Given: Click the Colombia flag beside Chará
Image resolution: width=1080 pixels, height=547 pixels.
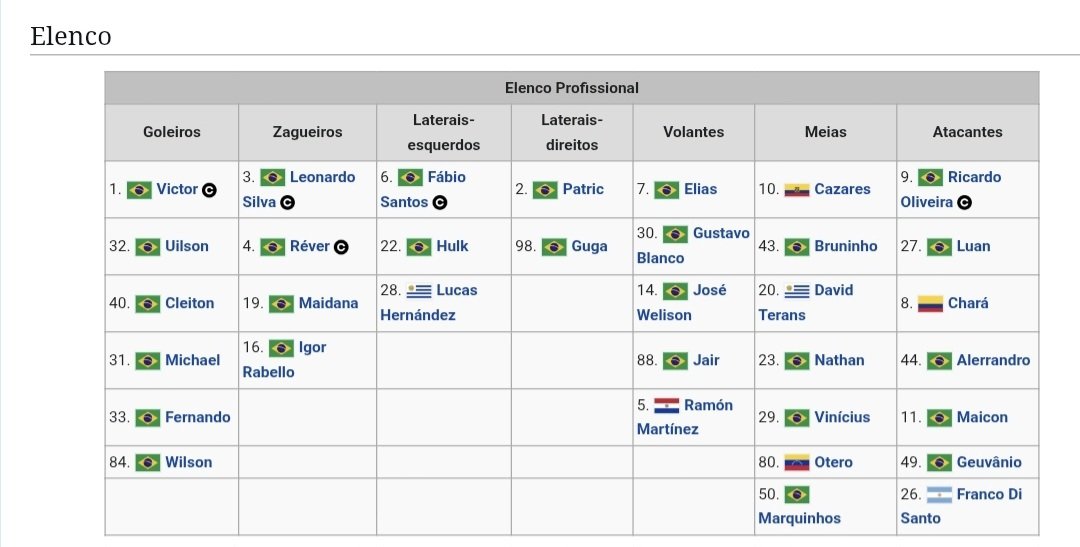Looking at the screenshot, I should 930,304.
